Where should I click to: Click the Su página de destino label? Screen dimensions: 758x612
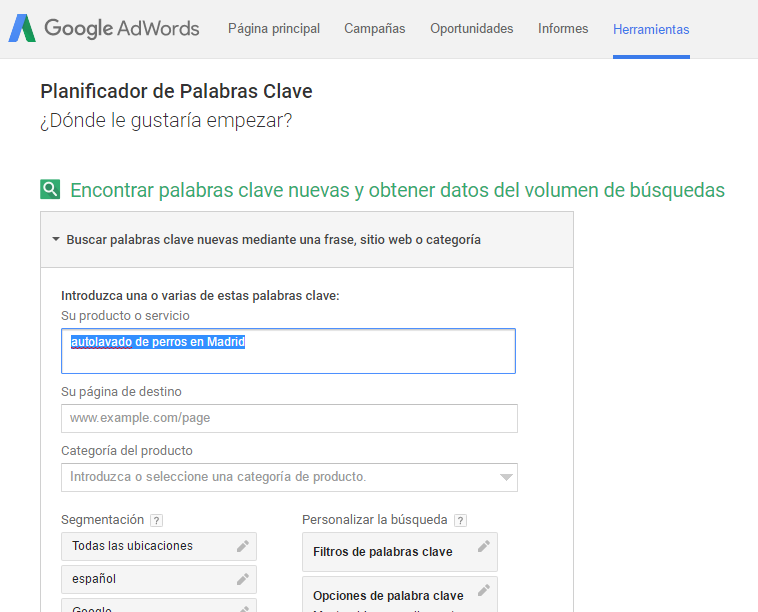coord(121,392)
